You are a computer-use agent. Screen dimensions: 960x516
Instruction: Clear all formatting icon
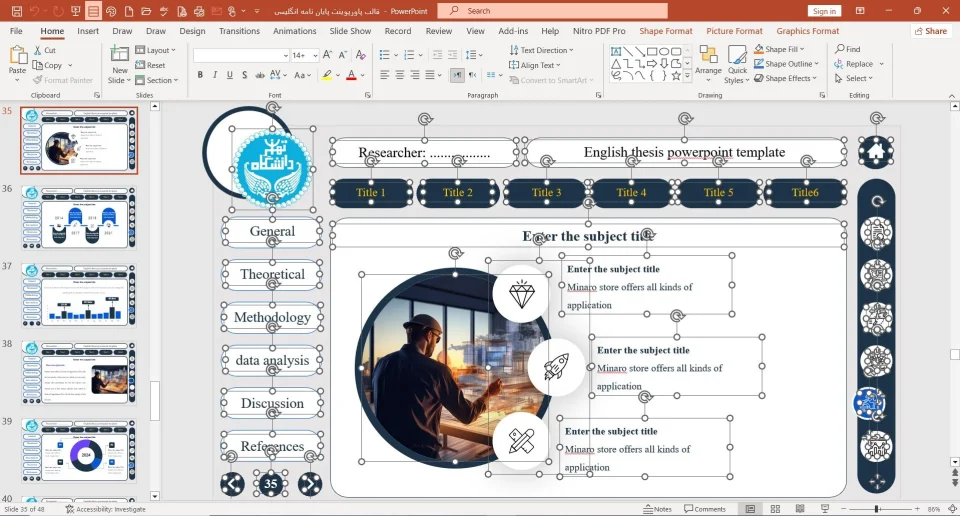(361, 55)
